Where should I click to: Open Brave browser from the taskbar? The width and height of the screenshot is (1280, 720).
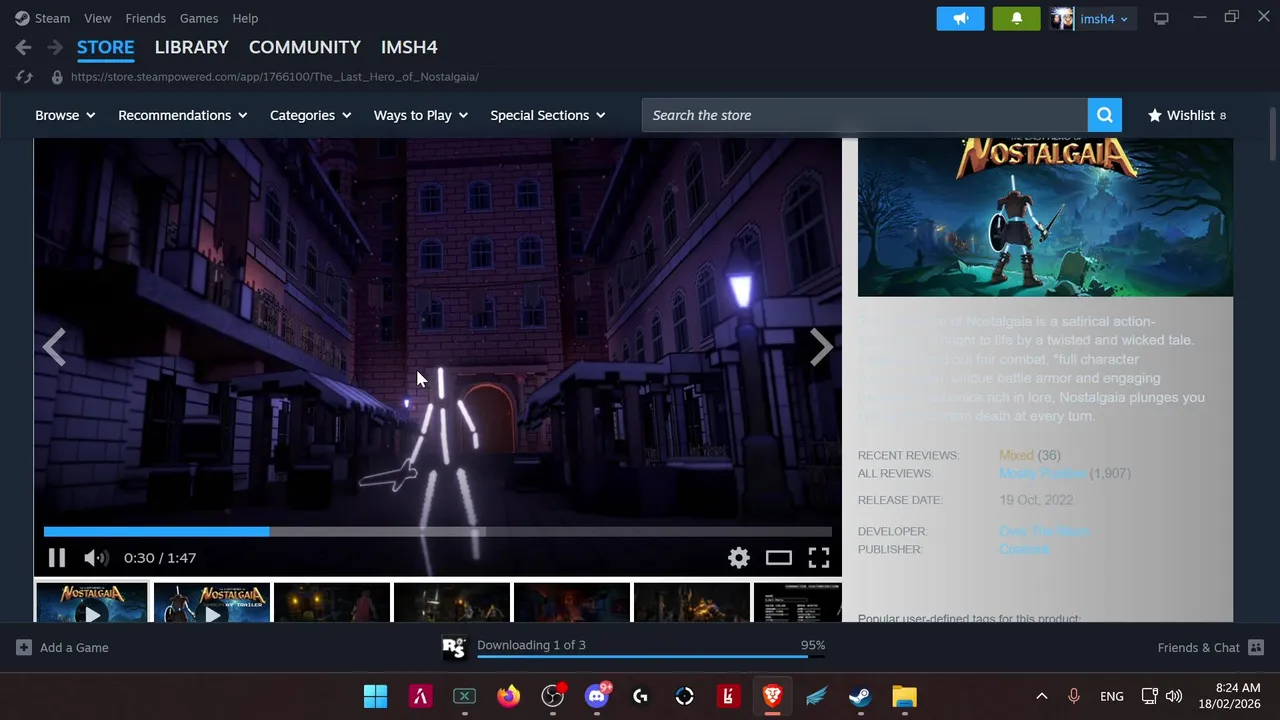tap(772, 696)
